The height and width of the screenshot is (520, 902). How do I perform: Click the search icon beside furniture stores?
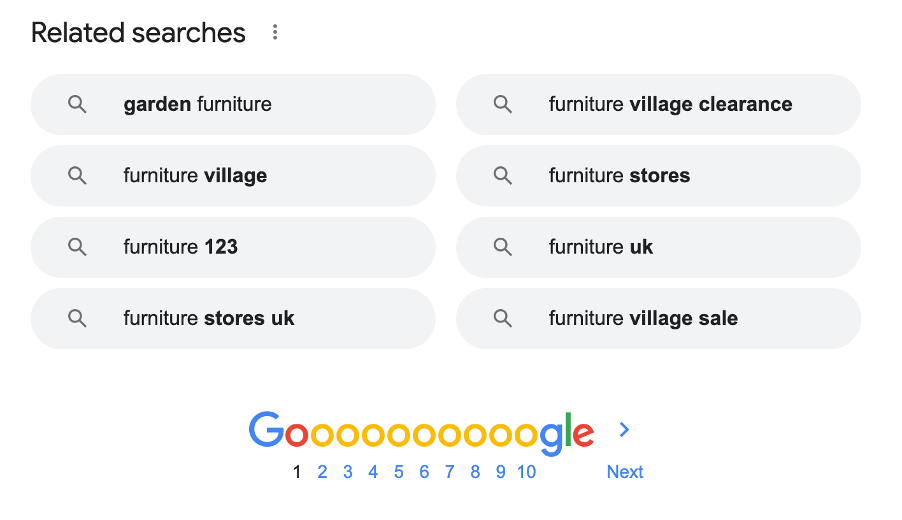(x=503, y=175)
